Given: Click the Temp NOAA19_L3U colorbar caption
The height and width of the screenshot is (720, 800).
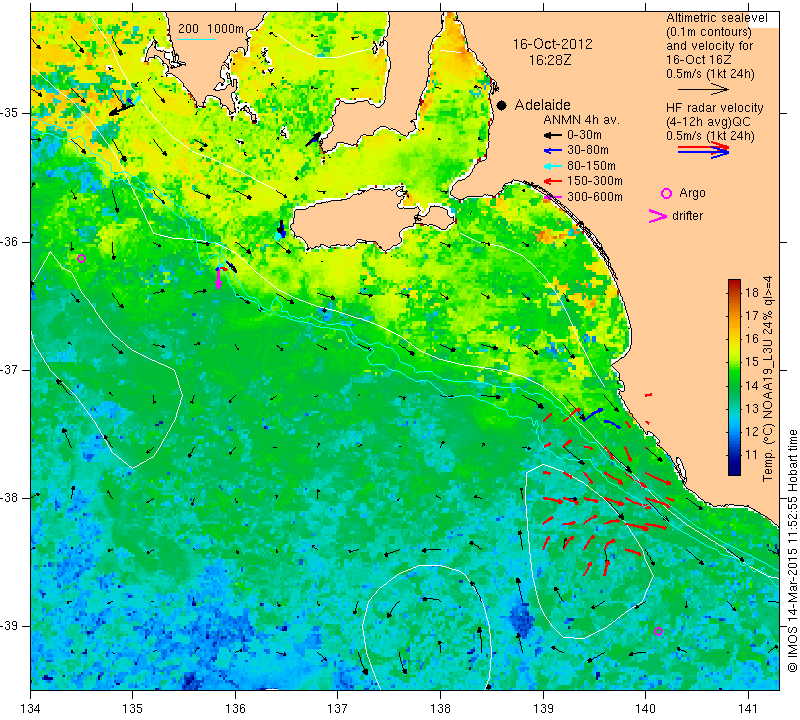Looking at the screenshot, I should (x=767, y=379).
